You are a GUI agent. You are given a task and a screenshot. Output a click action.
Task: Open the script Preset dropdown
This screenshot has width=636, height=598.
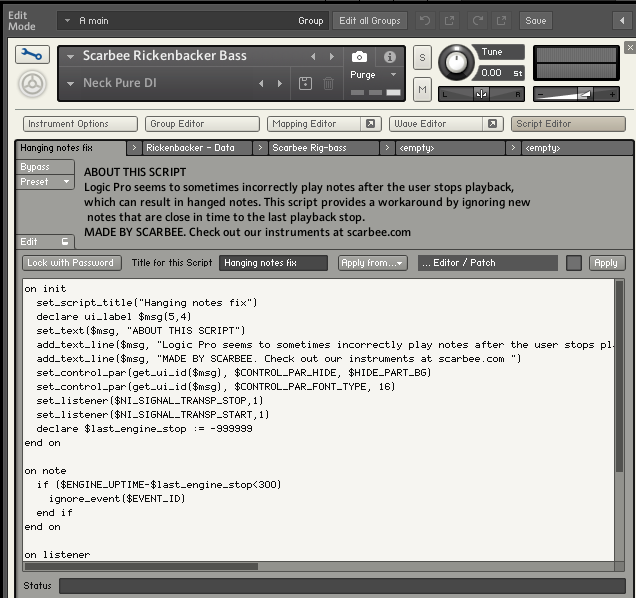(46, 182)
